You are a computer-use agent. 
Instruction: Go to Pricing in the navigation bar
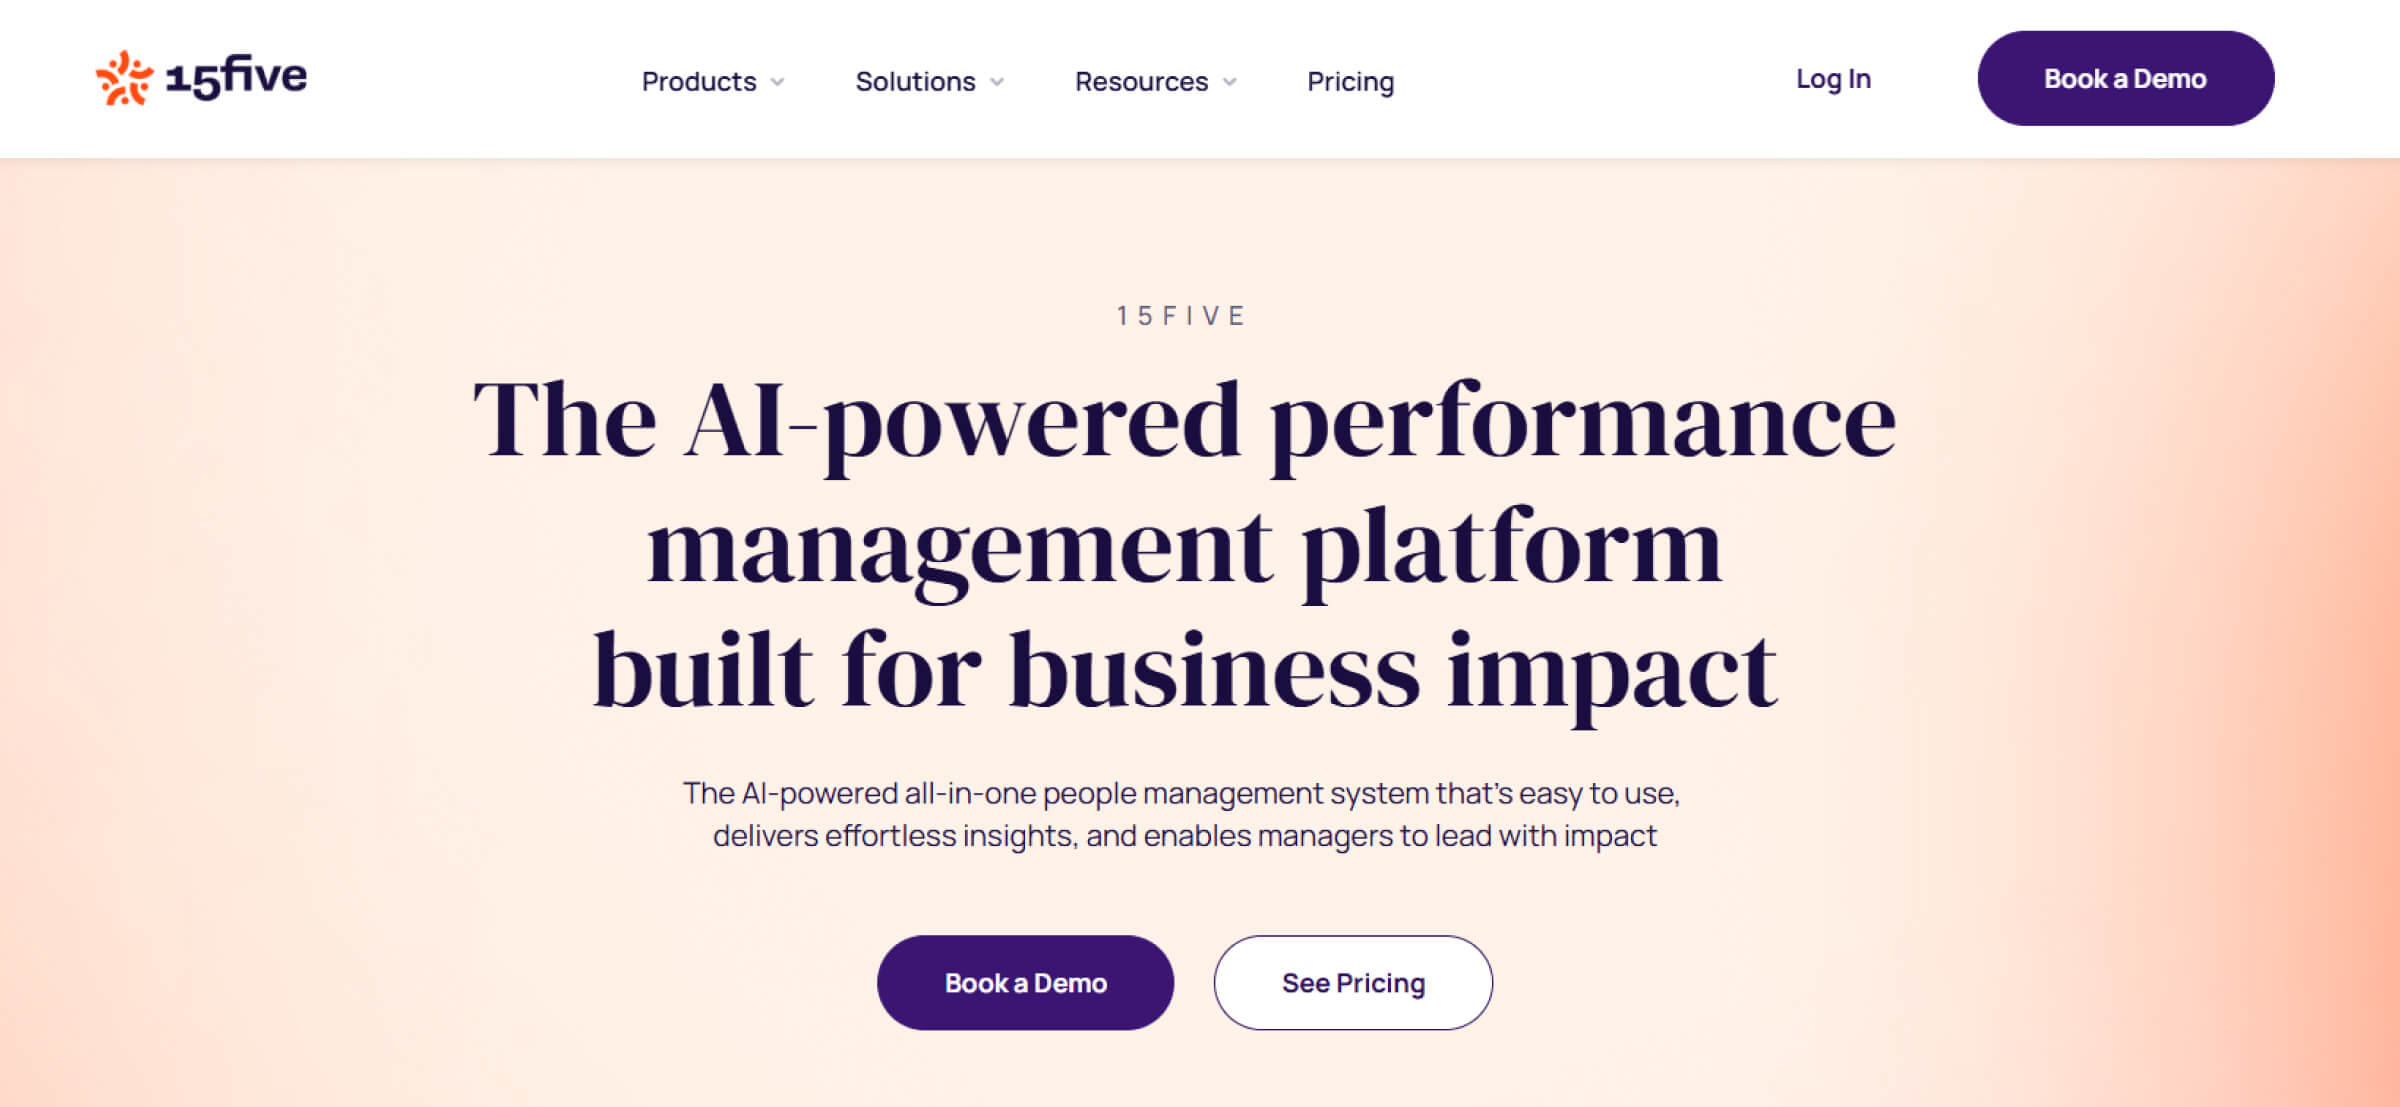click(x=1350, y=81)
